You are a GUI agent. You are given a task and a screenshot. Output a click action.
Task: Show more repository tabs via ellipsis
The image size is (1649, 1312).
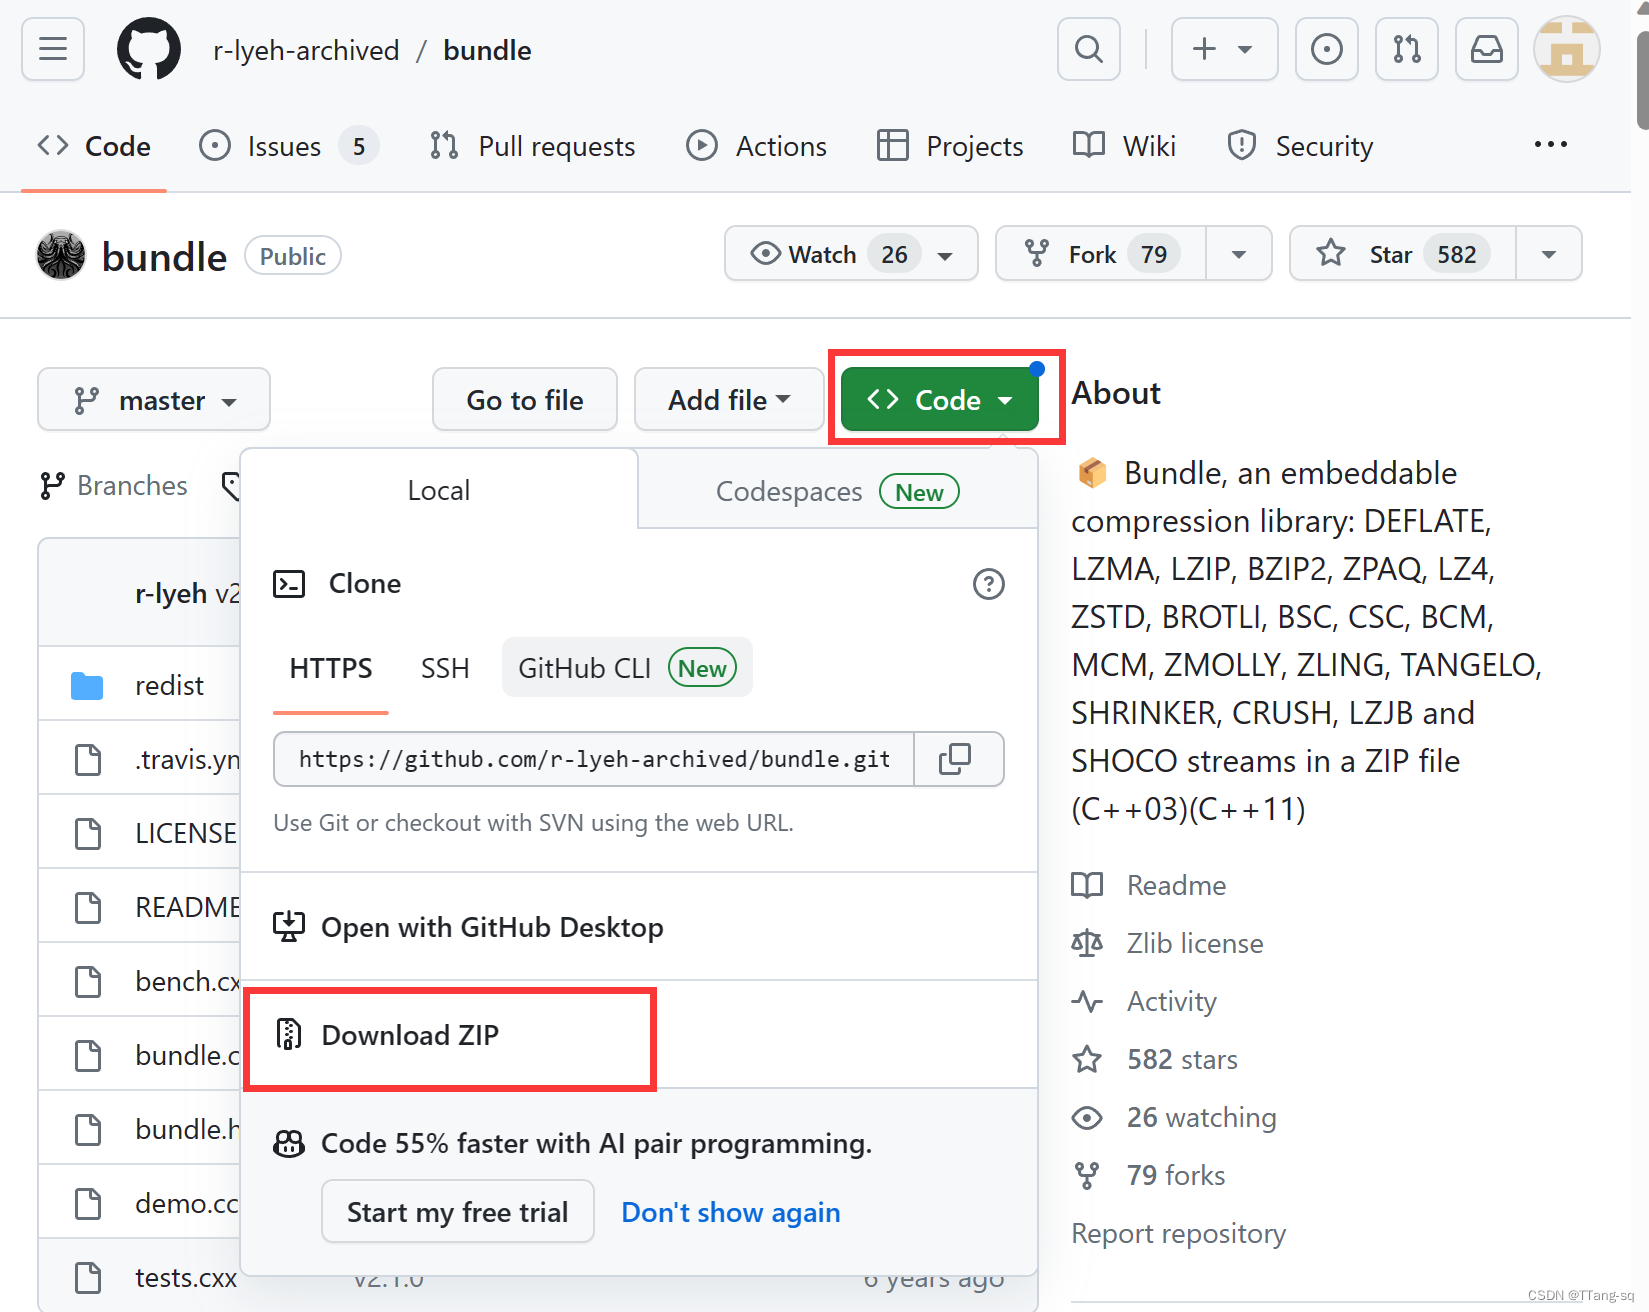pyautogui.click(x=1551, y=145)
